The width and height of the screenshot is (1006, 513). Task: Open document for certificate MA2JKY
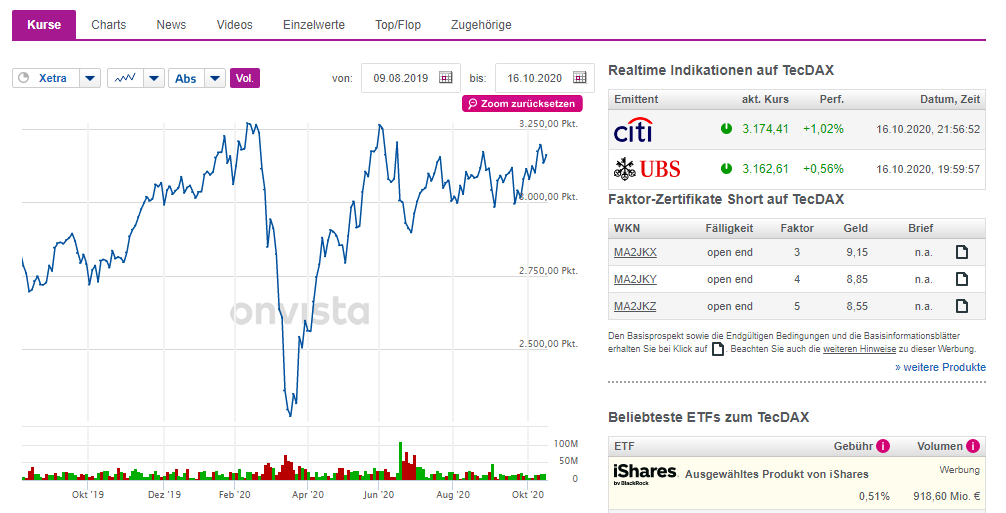[x=962, y=279]
